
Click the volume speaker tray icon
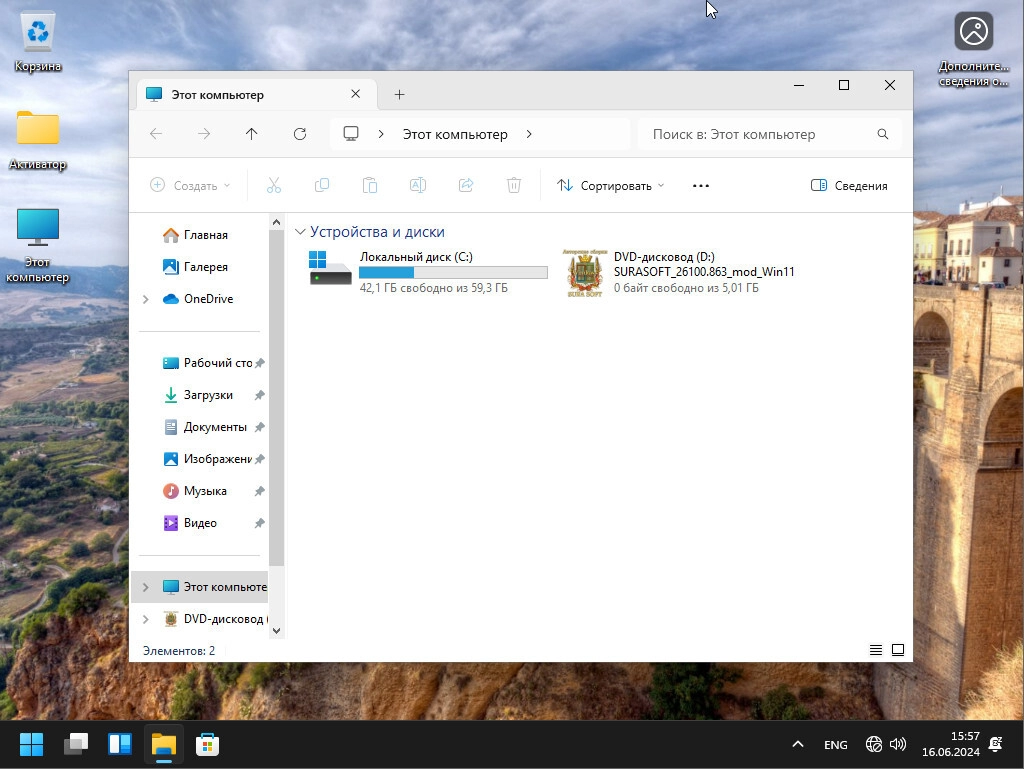(898, 744)
